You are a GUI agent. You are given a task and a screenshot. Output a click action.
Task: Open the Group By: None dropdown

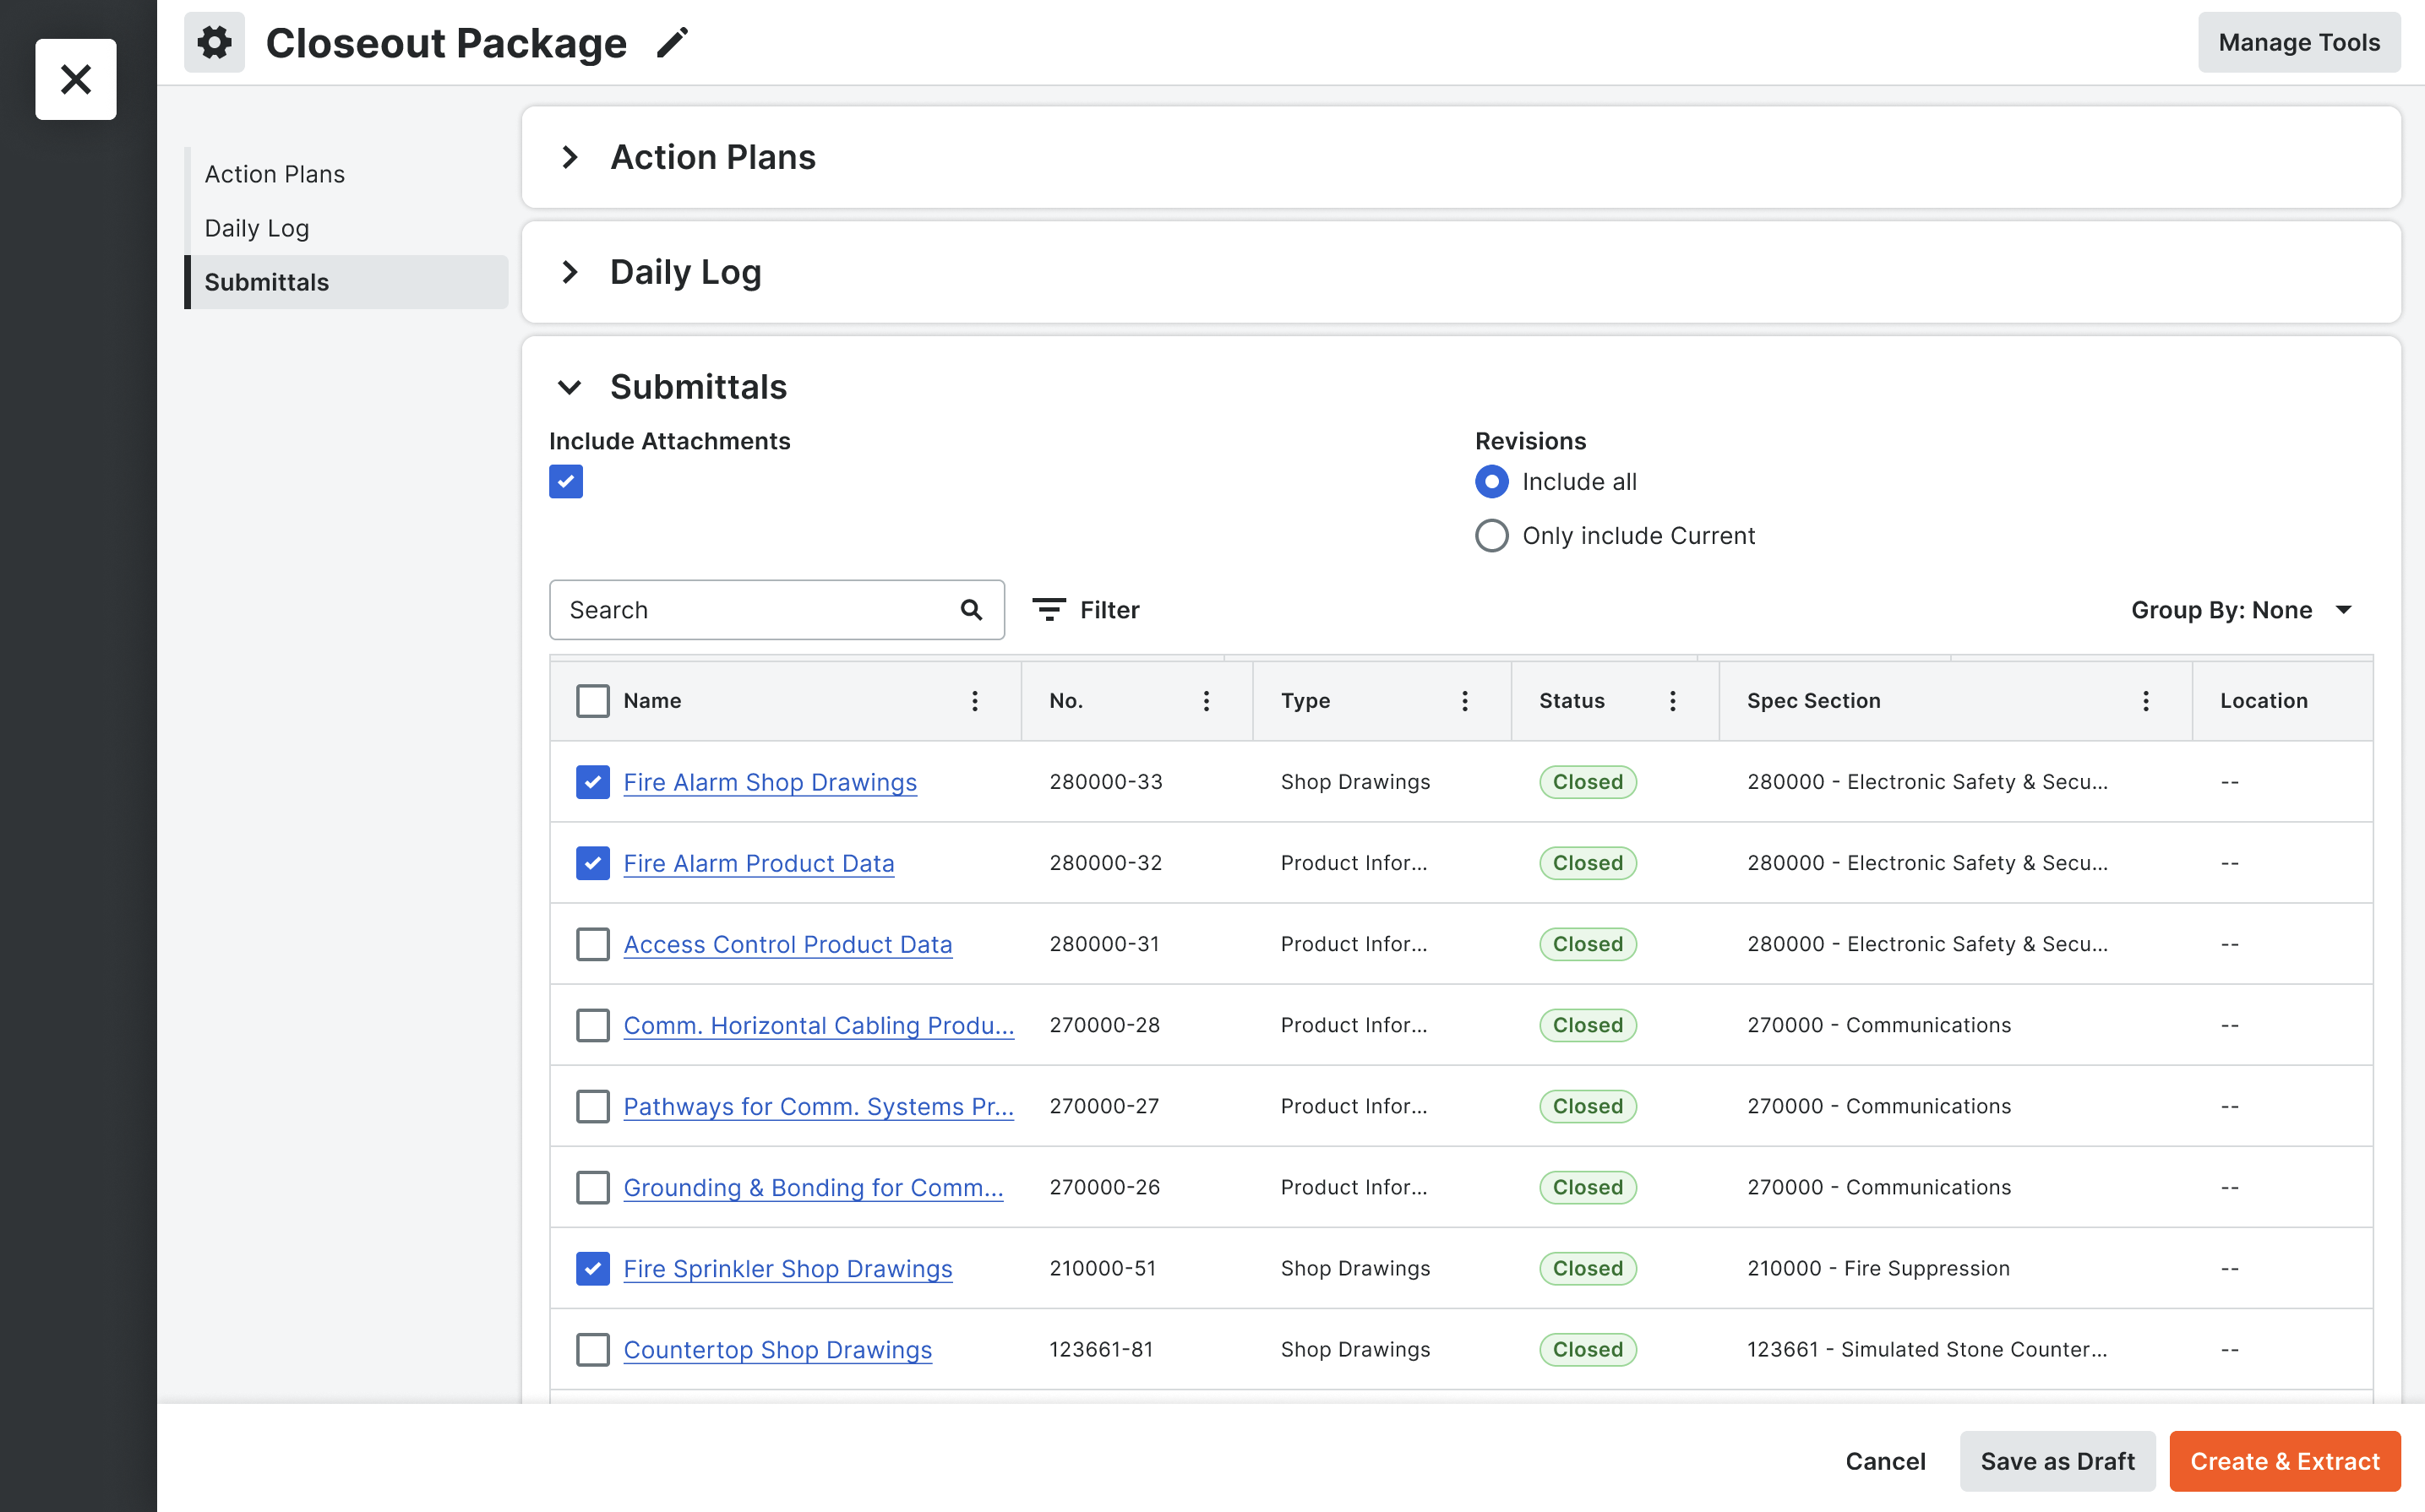pos(2241,610)
